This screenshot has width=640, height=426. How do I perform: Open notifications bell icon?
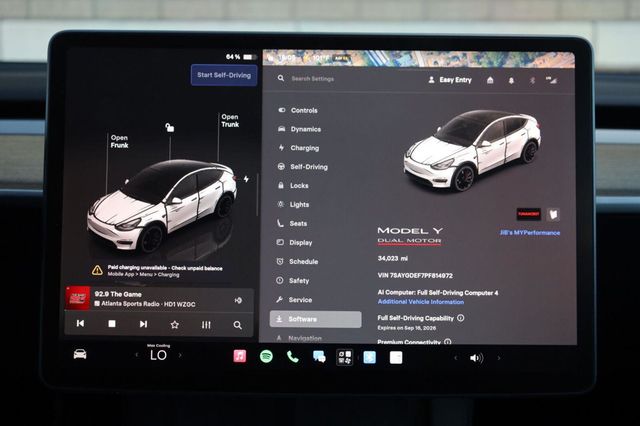[511, 81]
